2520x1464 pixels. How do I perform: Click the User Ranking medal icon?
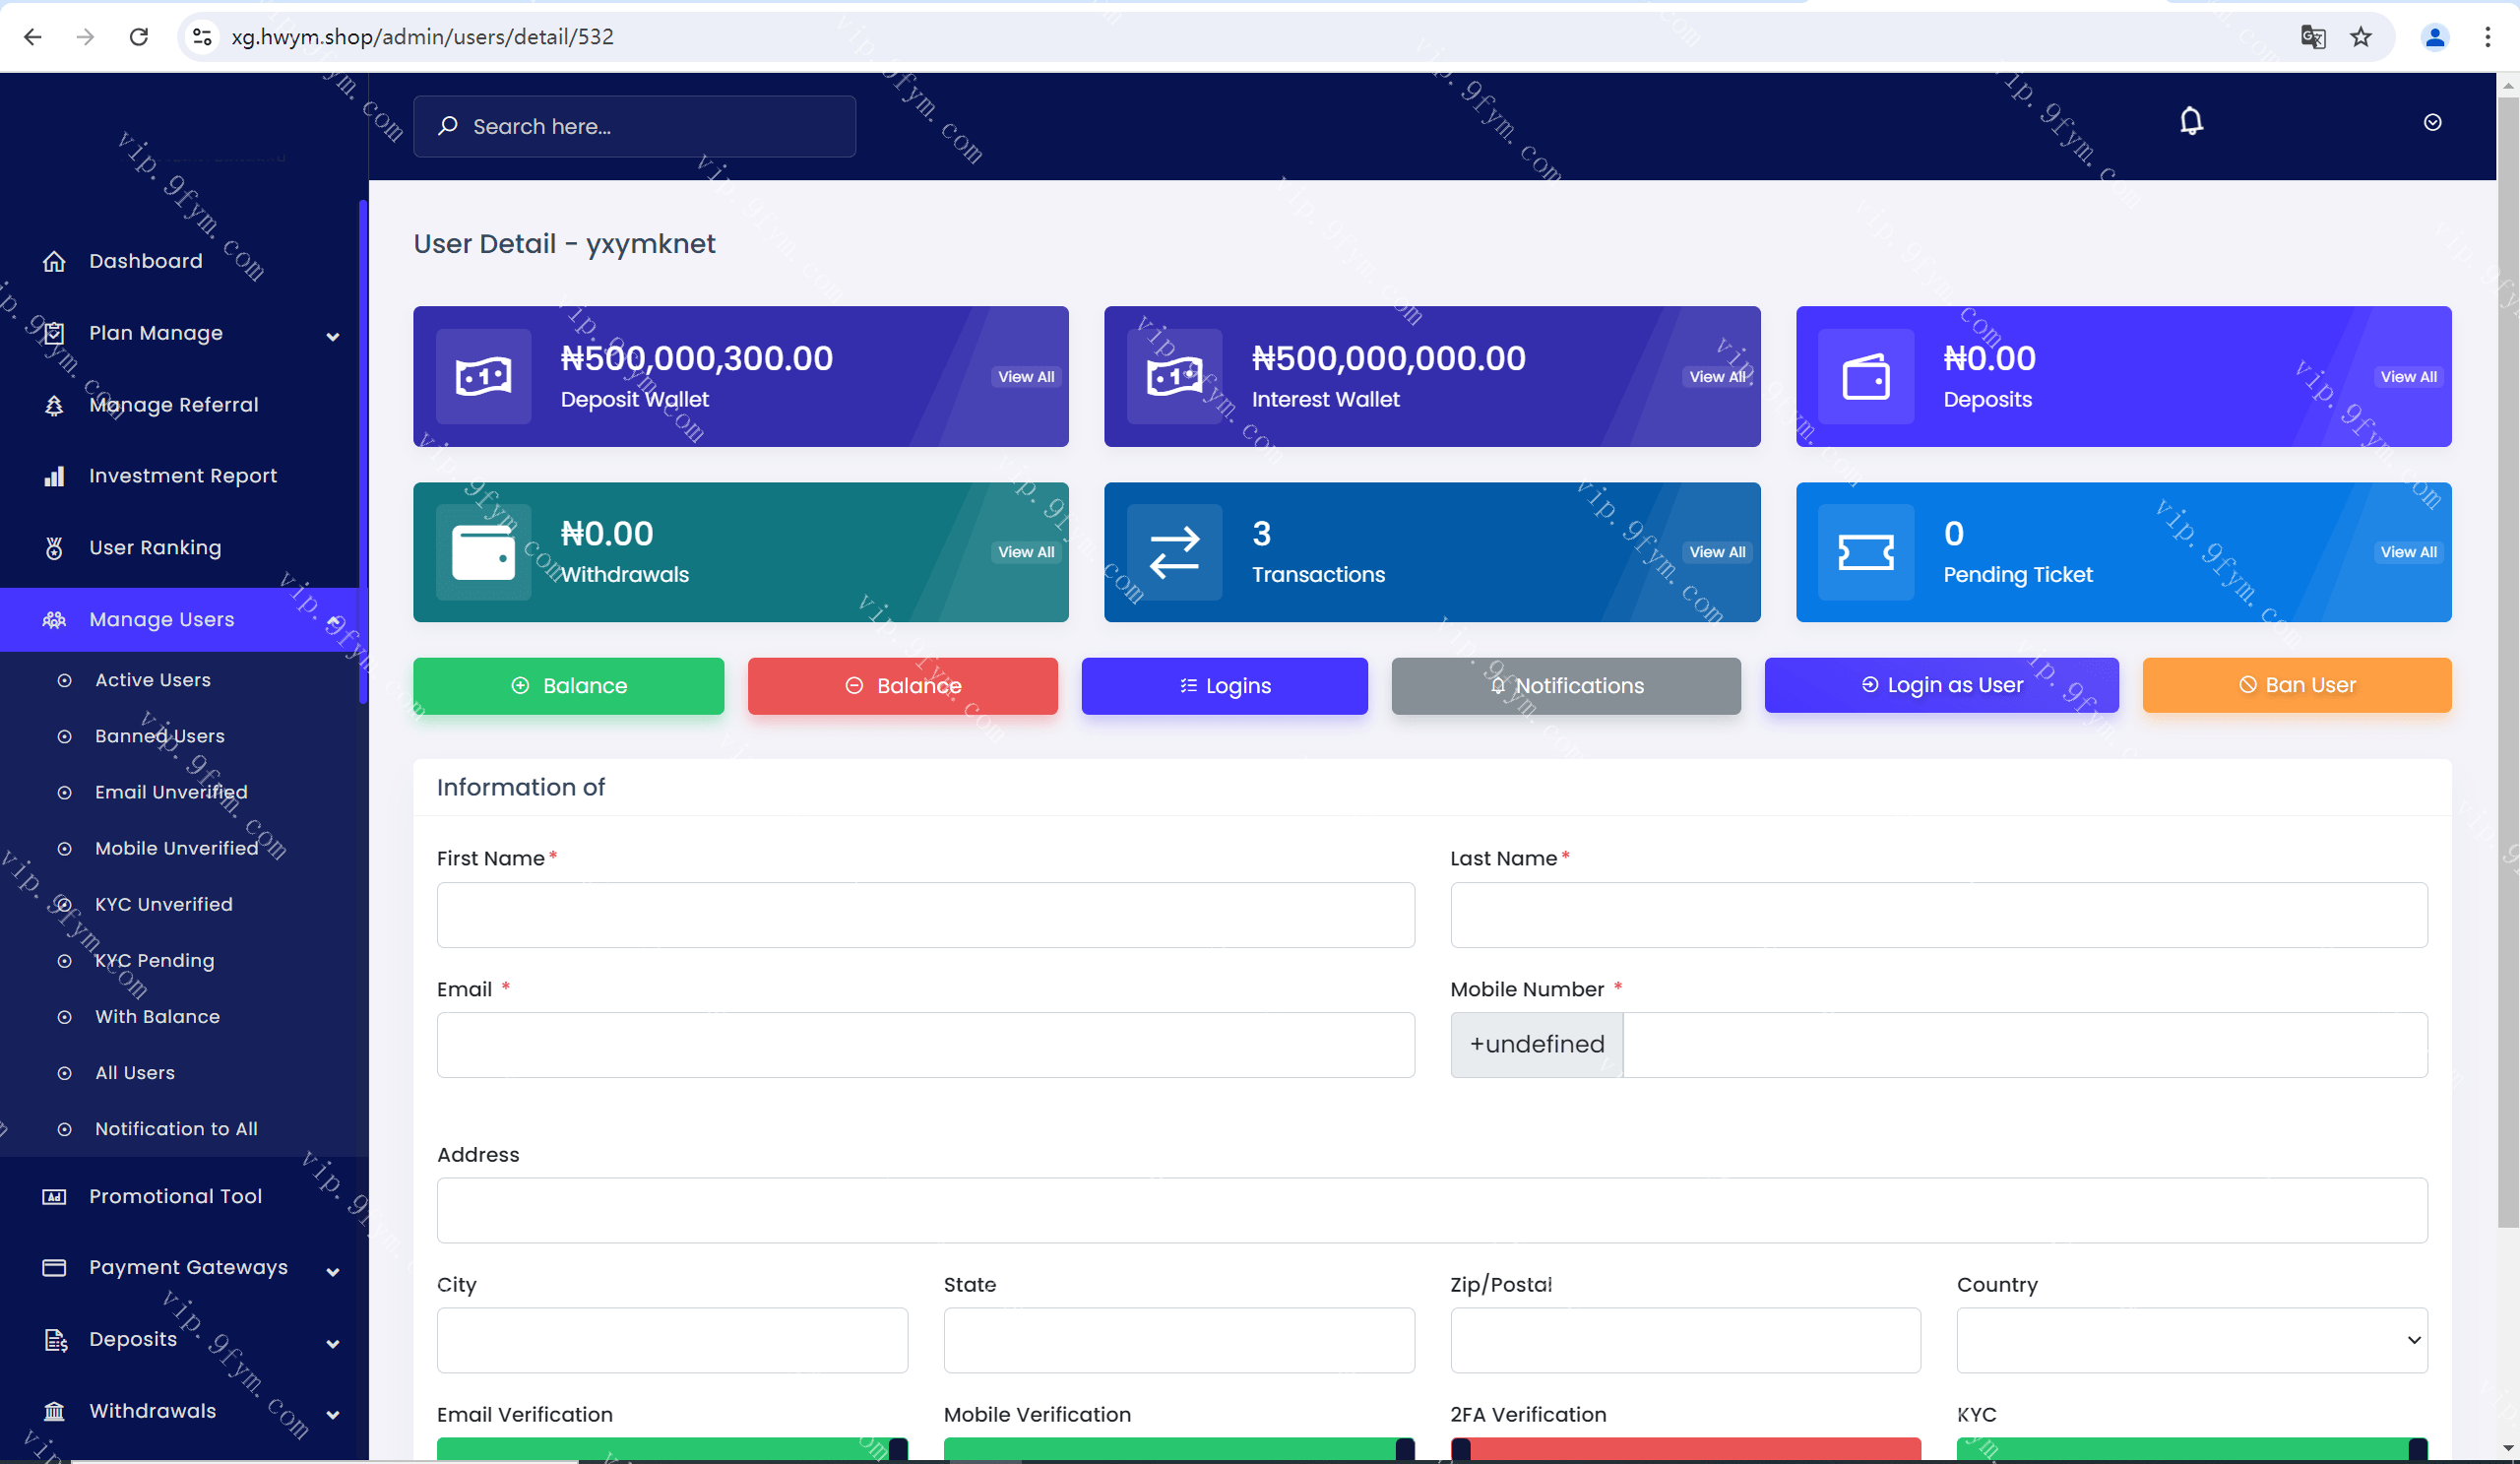(54, 548)
